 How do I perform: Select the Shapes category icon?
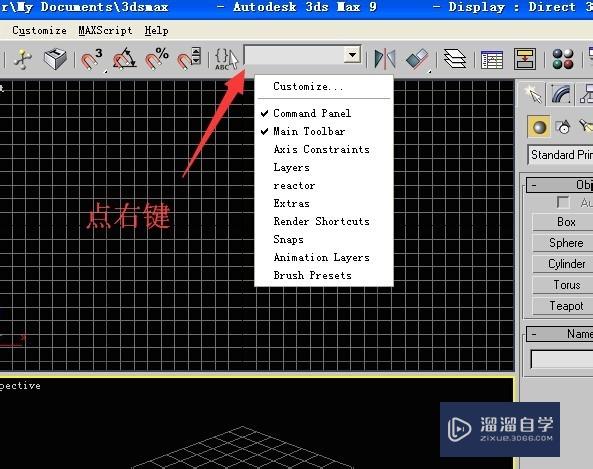tap(563, 127)
